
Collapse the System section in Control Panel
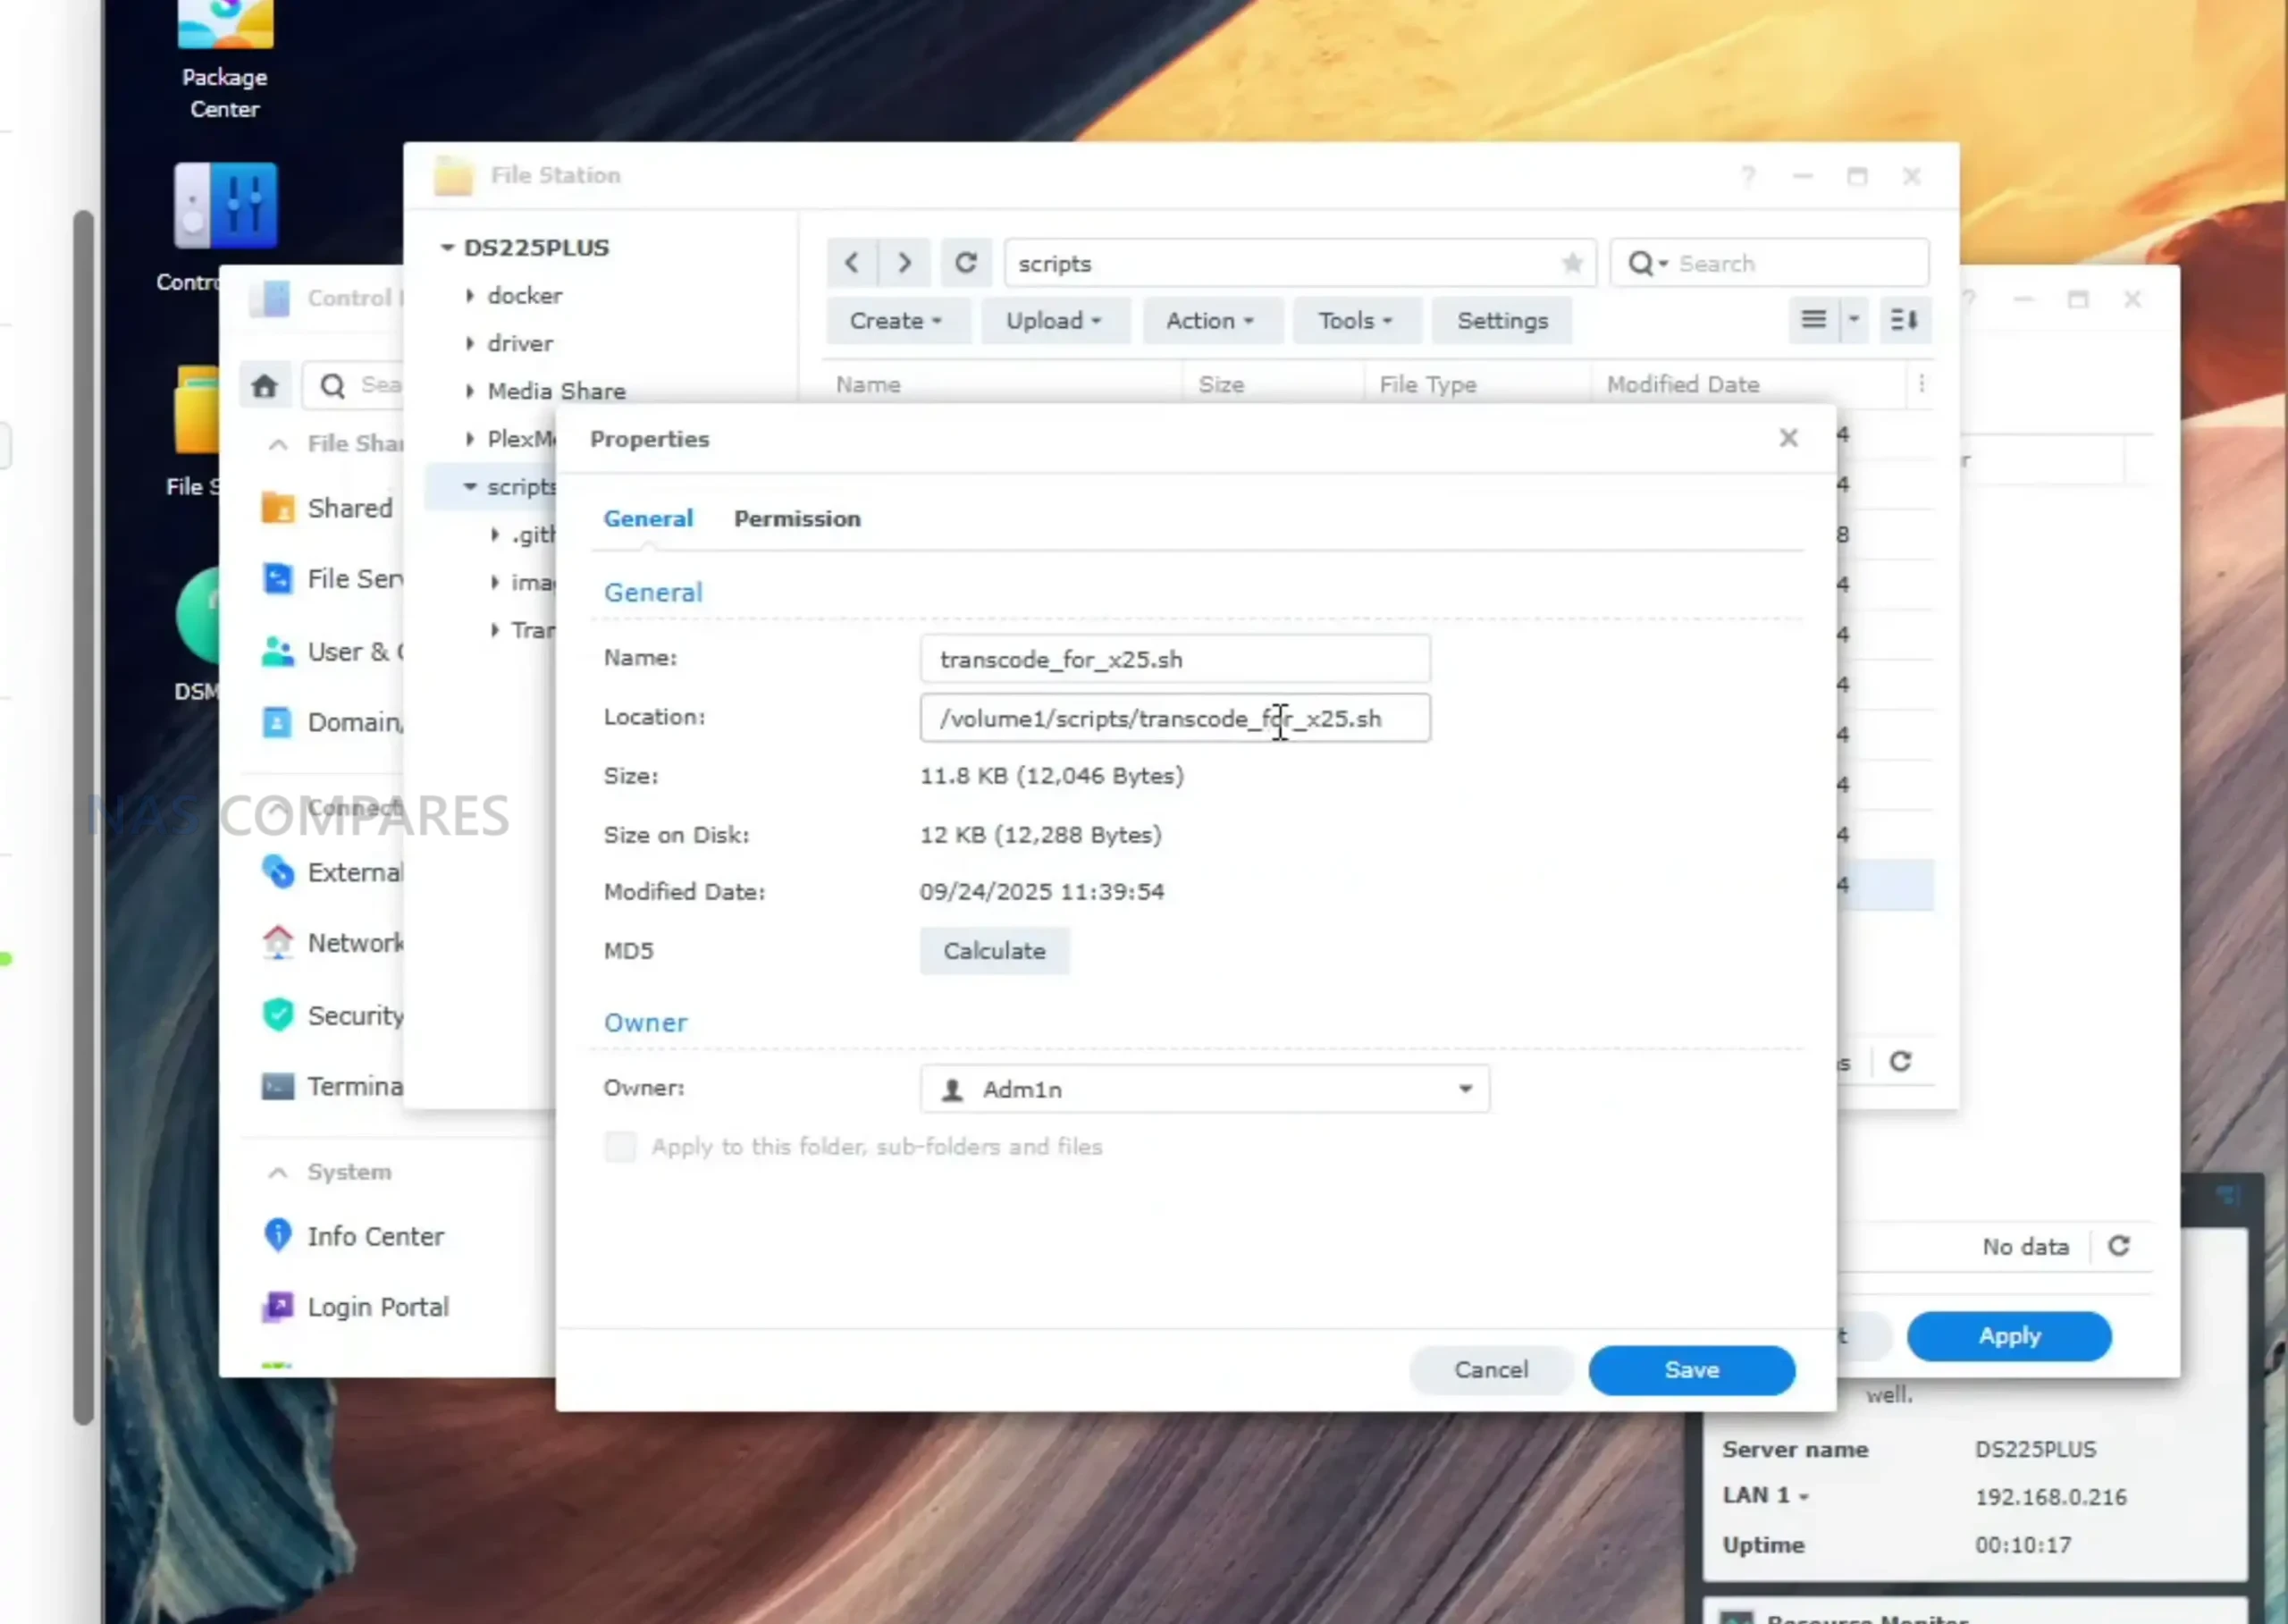pyautogui.click(x=278, y=1172)
